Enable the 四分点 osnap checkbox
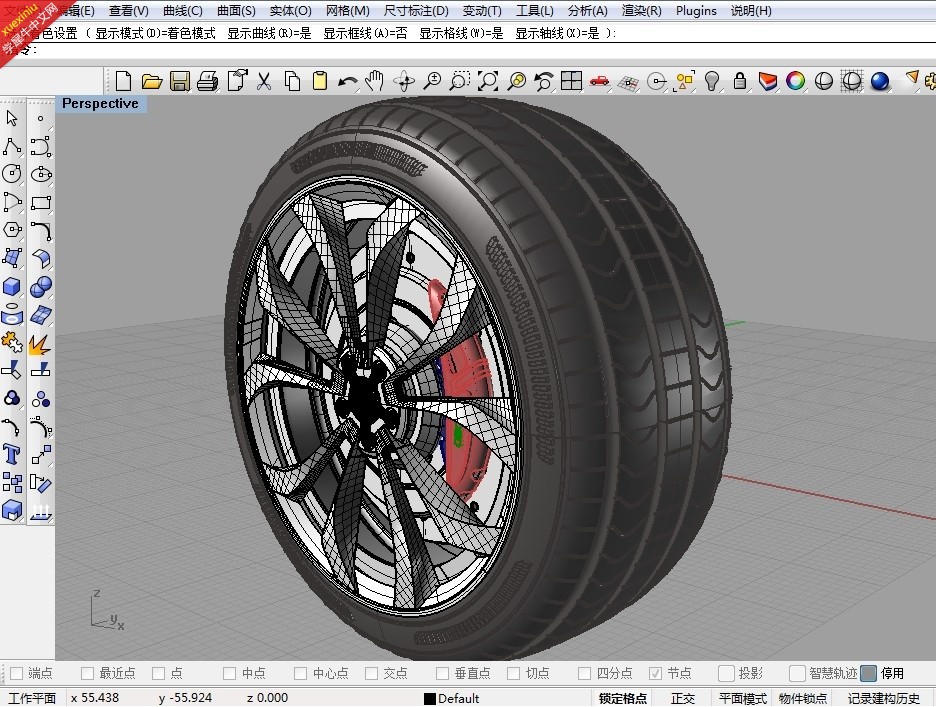The image size is (936, 707). (584, 674)
